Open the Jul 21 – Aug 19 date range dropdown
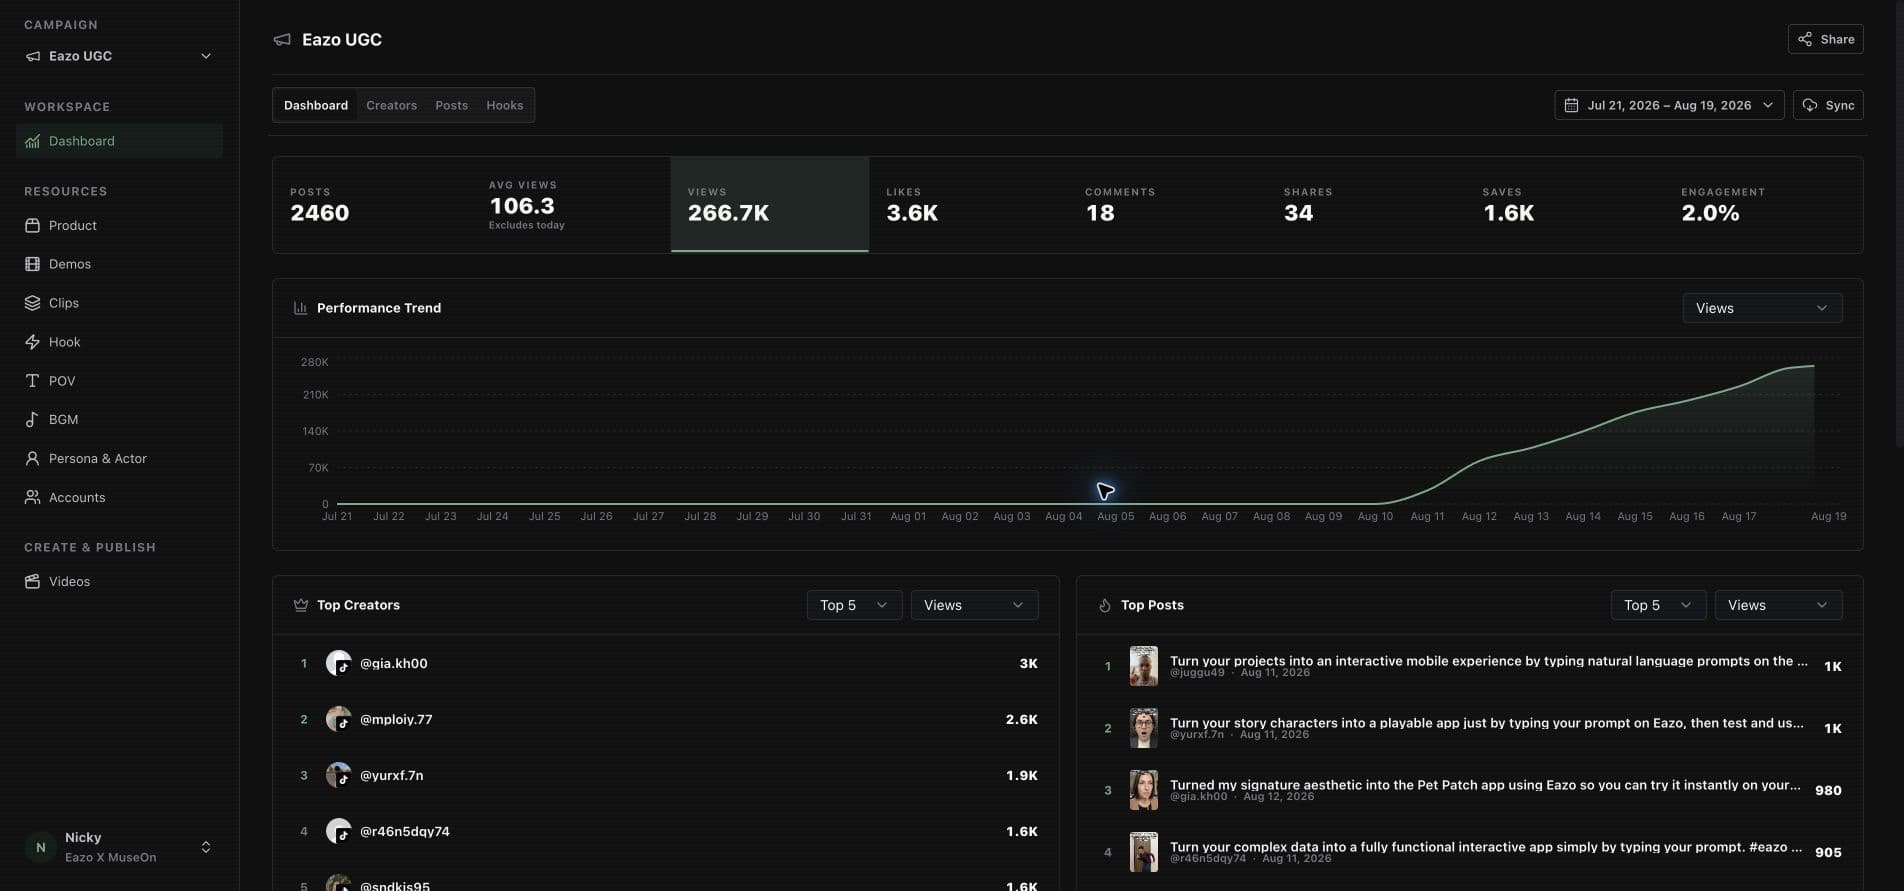Viewport: 1904px width, 891px height. pyautogui.click(x=1669, y=105)
